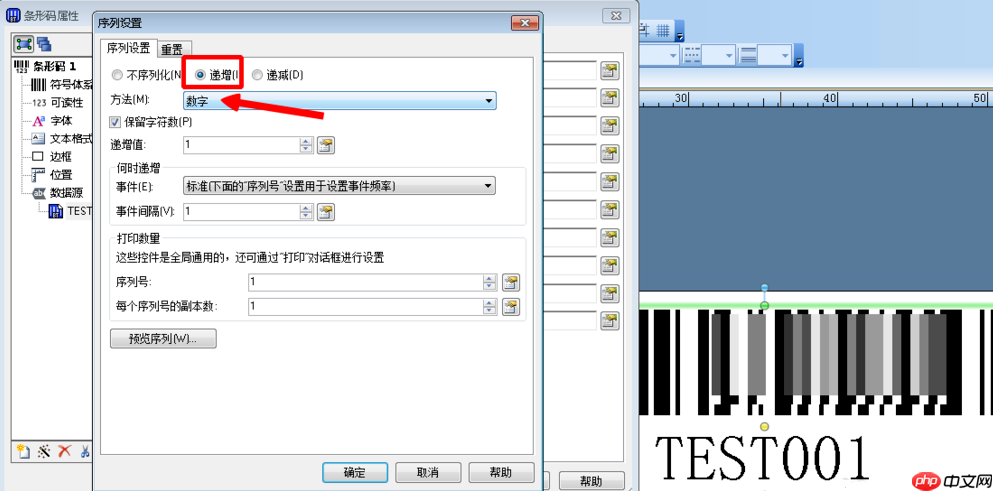Increase 序列号 with up spinner arrow

pyautogui.click(x=490, y=278)
